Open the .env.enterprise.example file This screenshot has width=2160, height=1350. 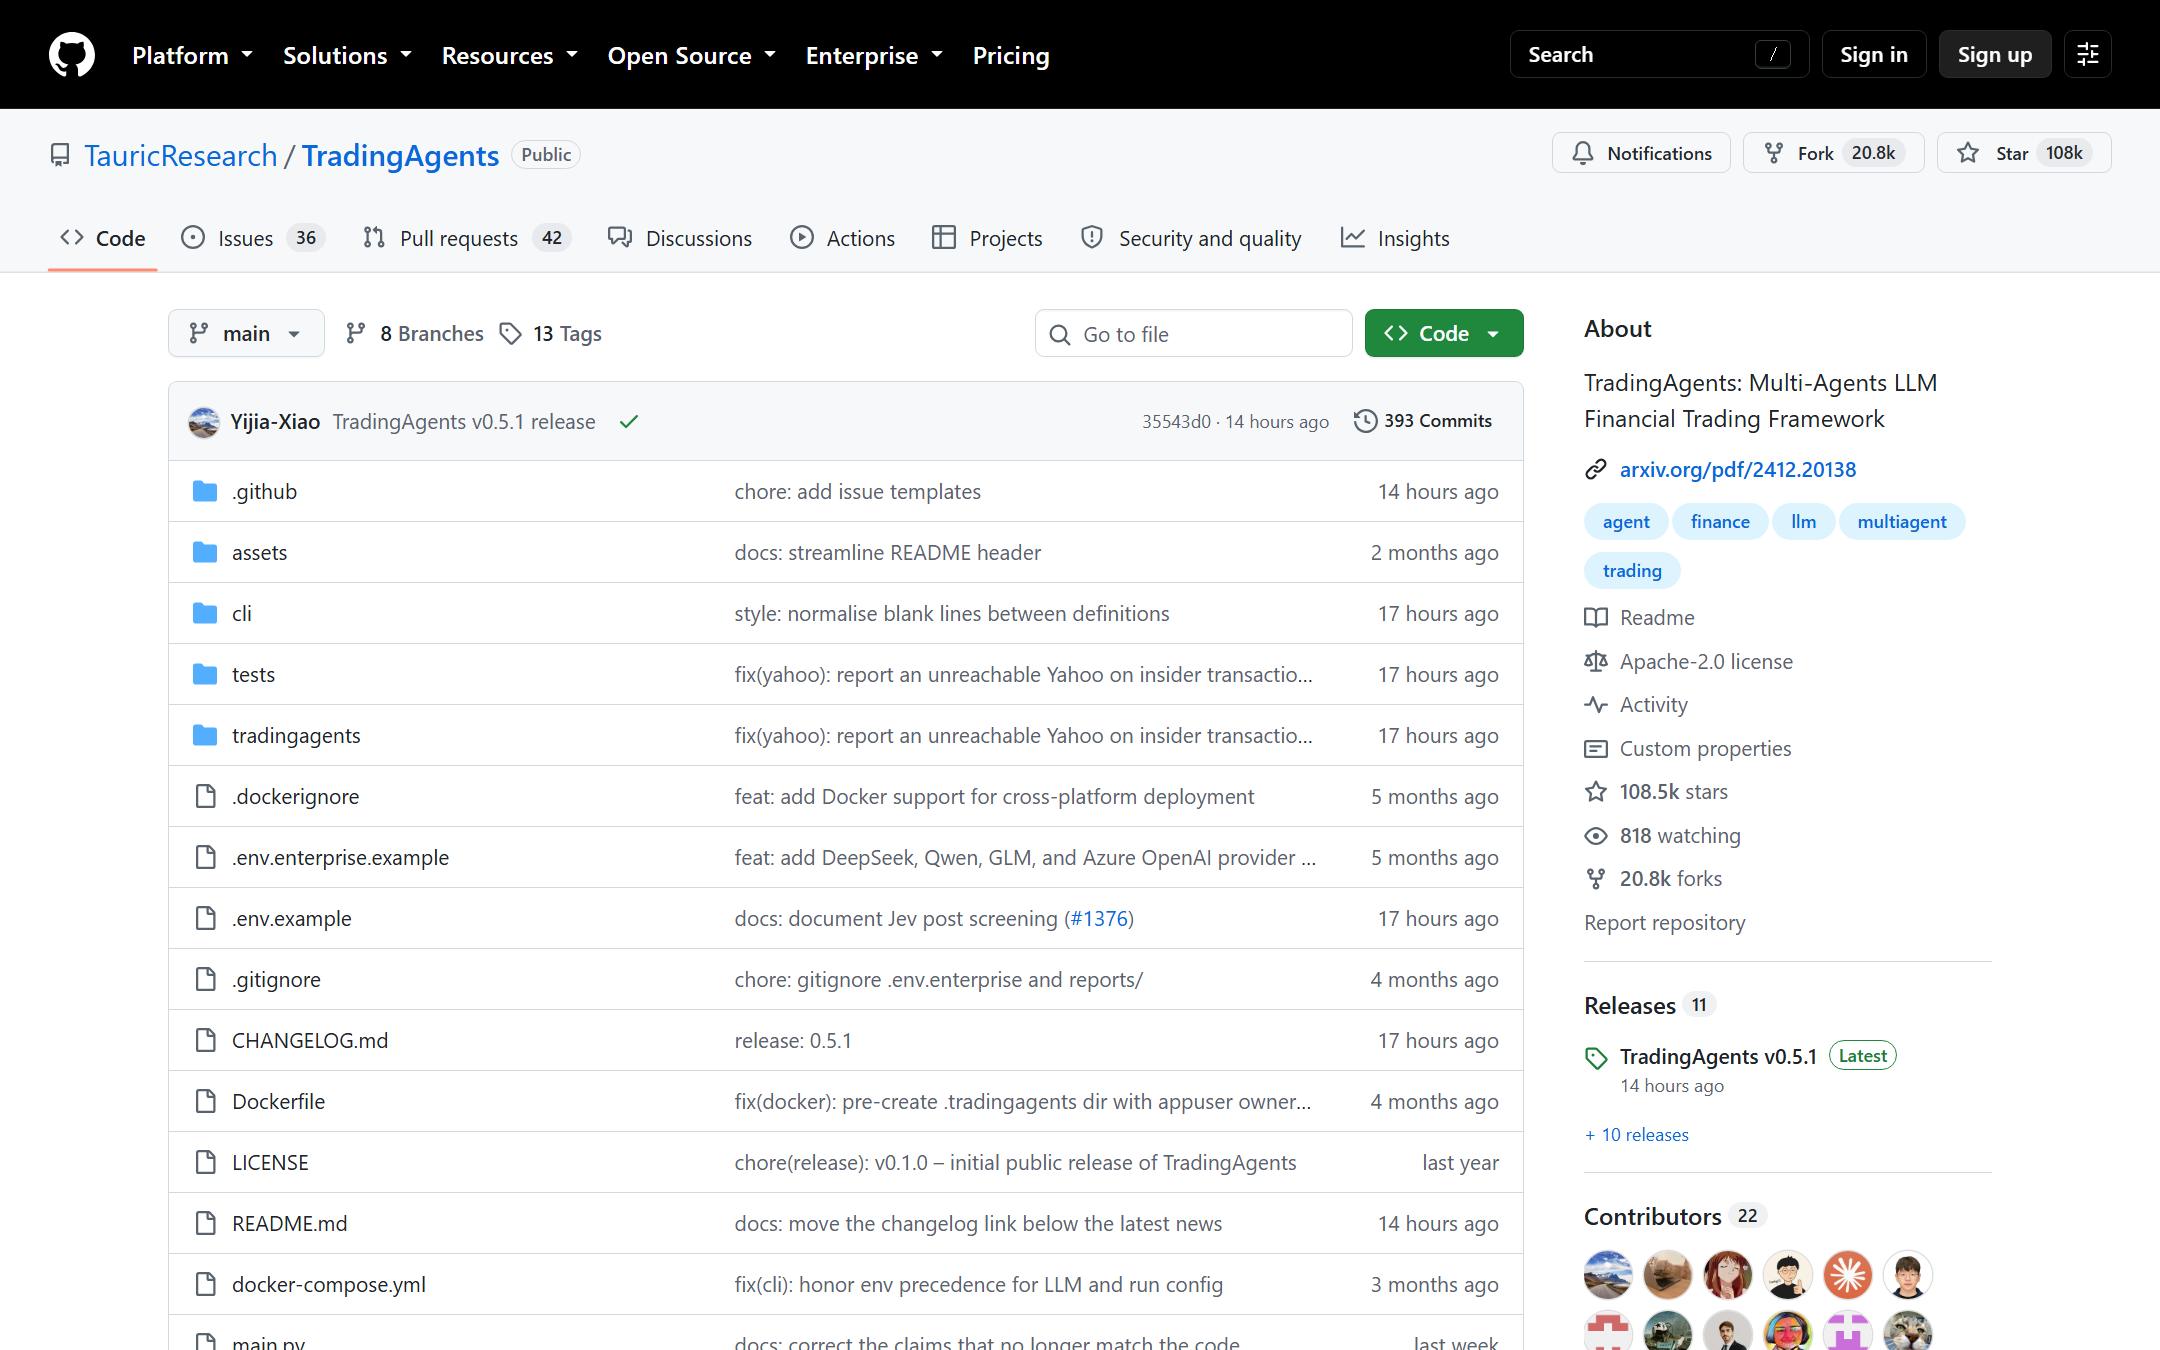[340, 857]
